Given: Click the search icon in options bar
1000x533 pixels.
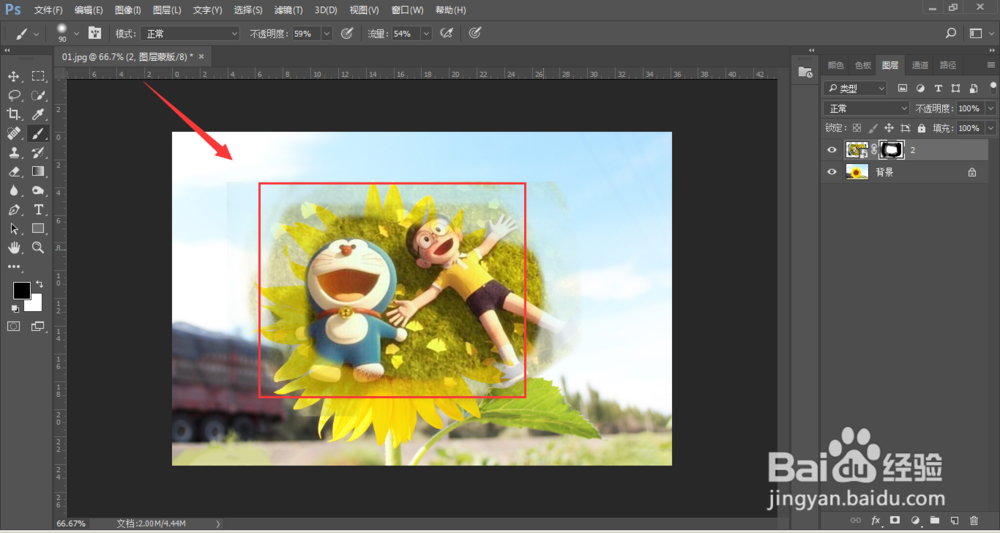Looking at the screenshot, I should (x=951, y=33).
